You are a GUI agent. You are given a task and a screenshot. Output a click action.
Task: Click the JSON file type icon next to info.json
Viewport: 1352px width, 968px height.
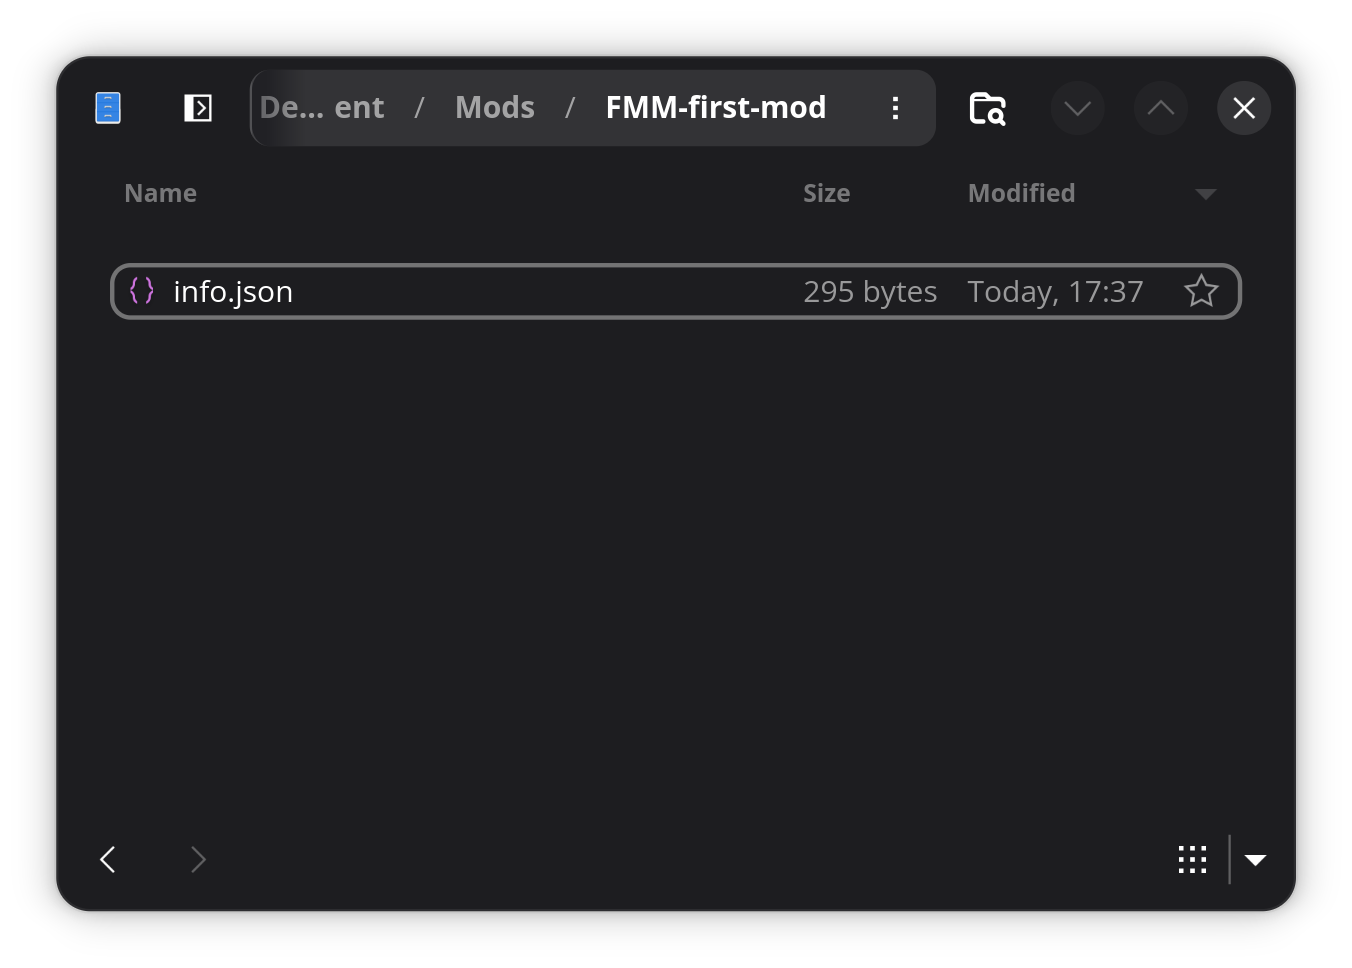click(142, 291)
